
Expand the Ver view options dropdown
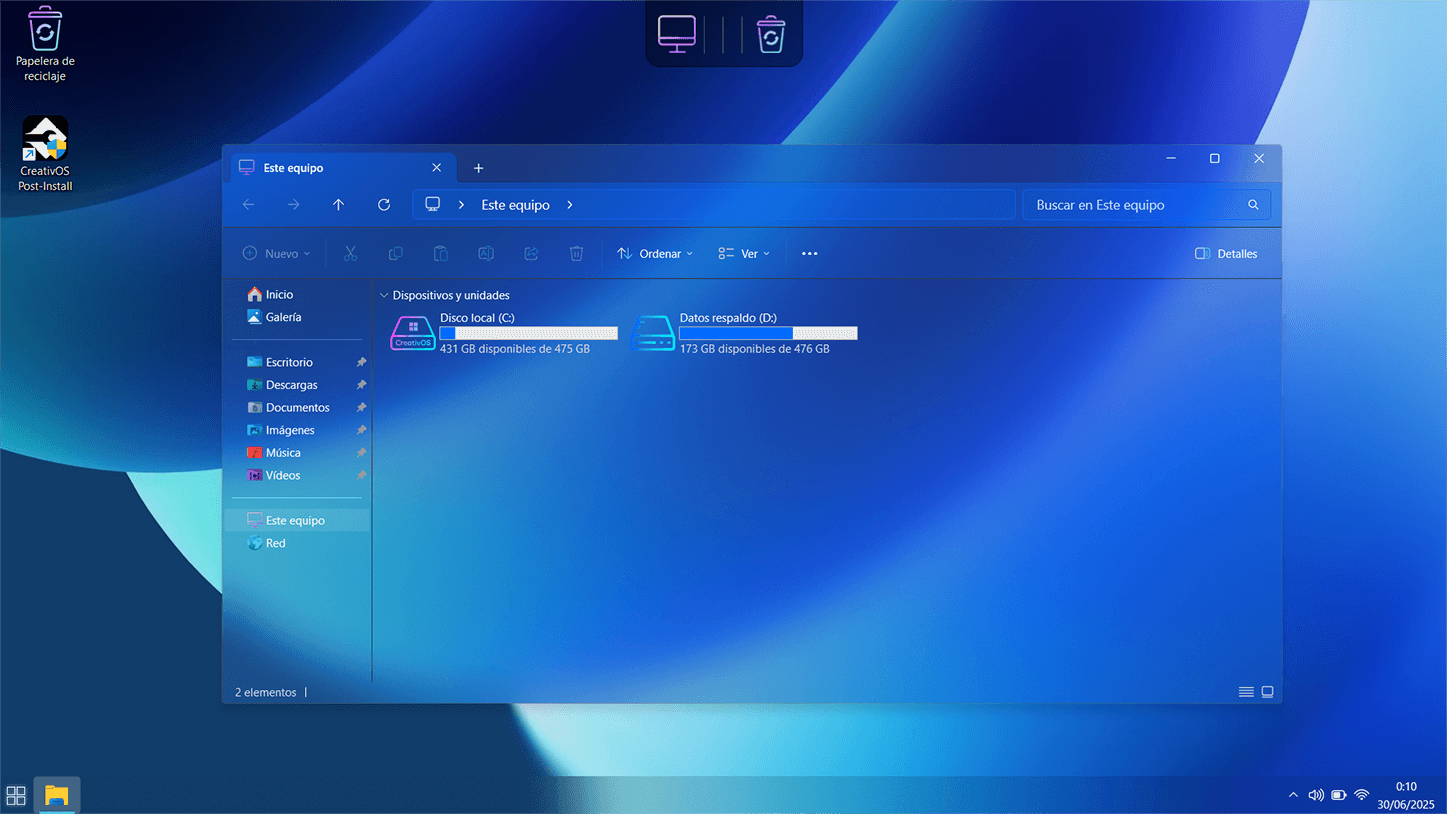click(744, 254)
